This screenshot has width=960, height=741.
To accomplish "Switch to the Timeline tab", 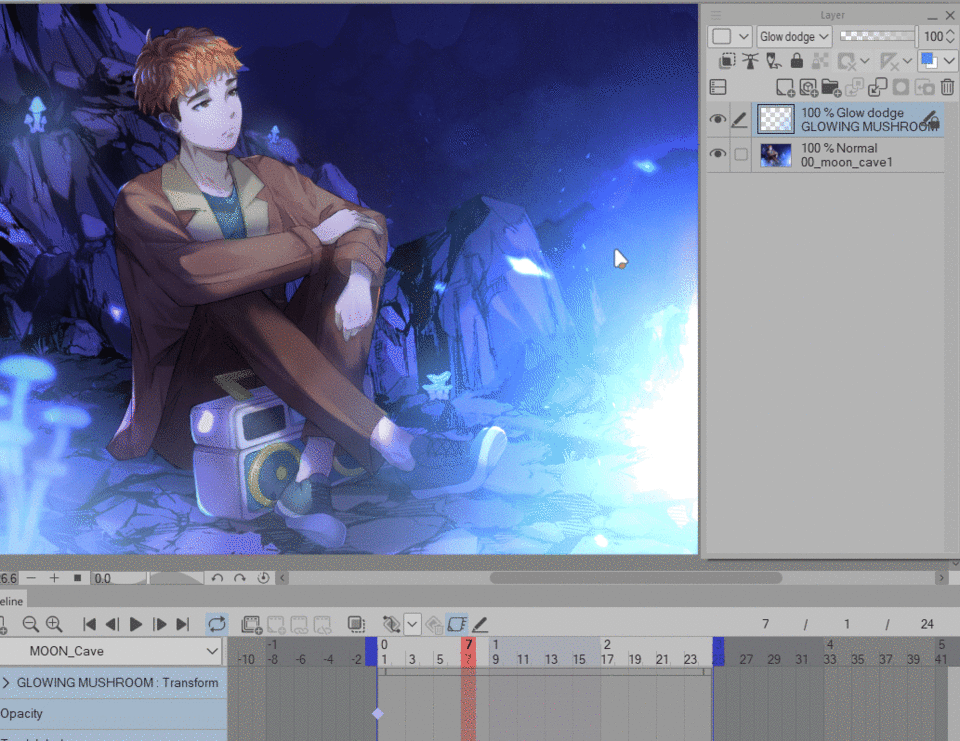I will (x=13, y=600).
